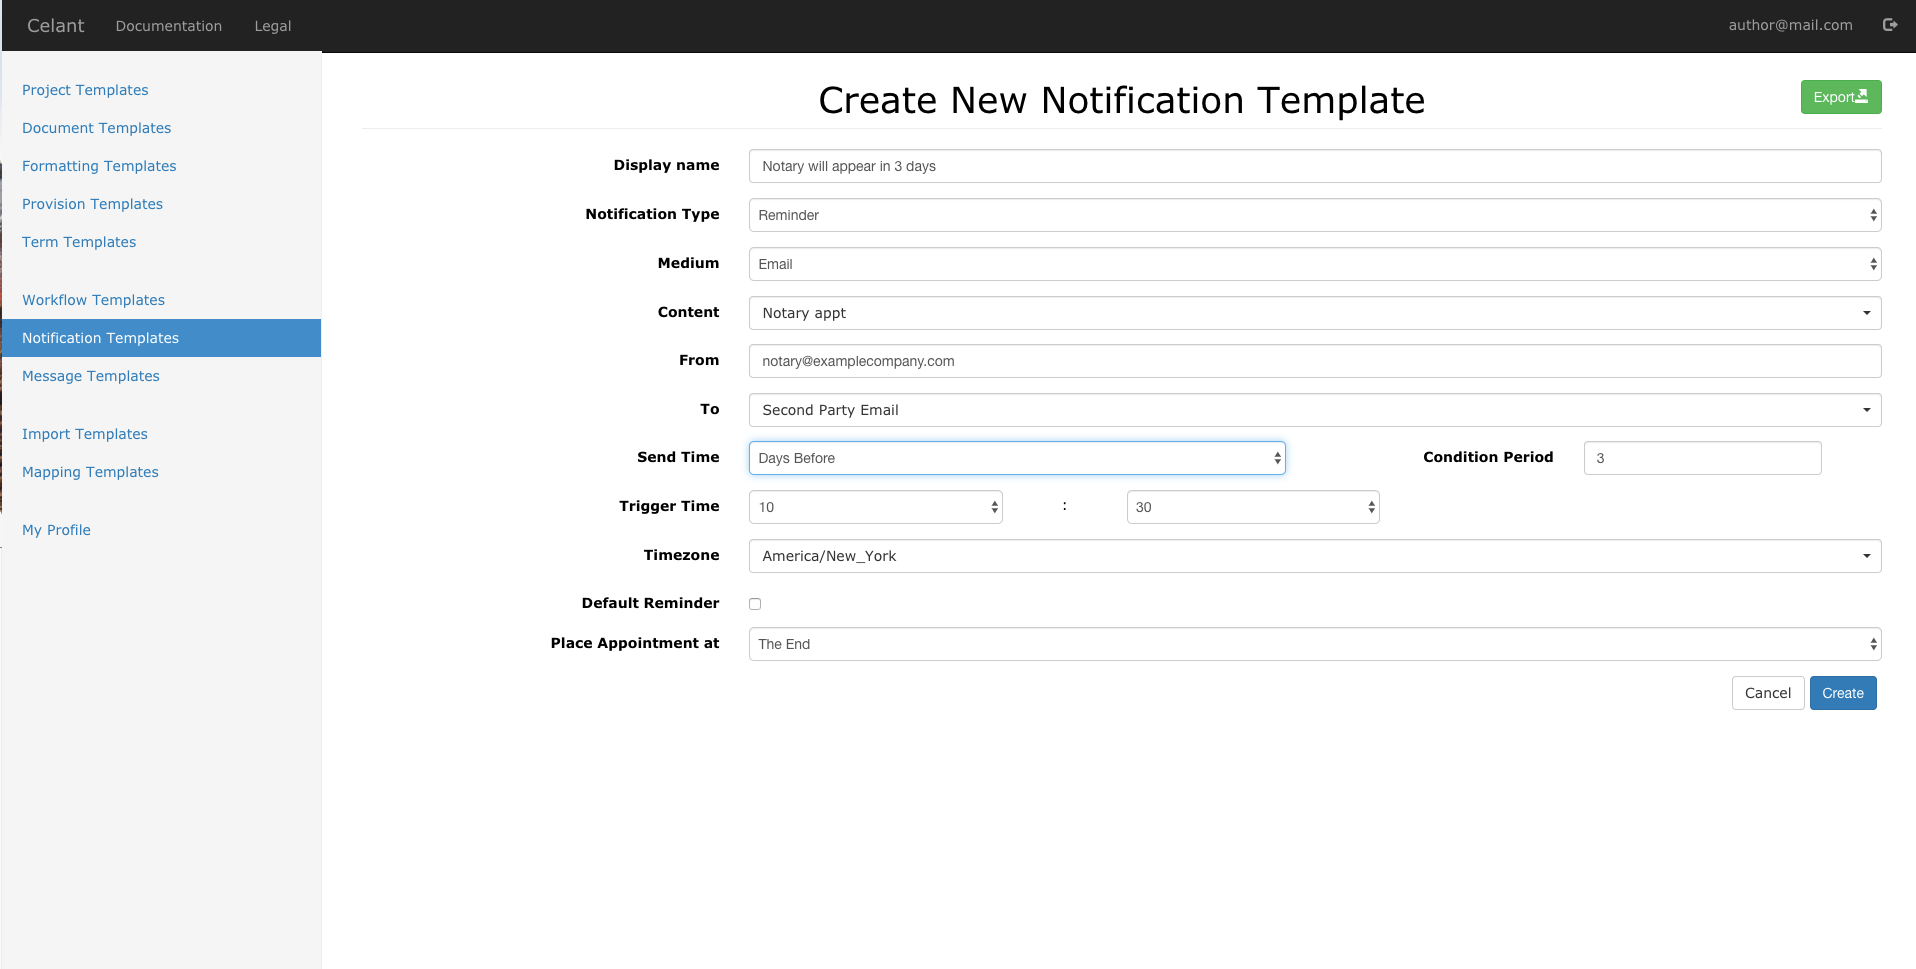Expand the Content dropdown
This screenshot has height=969, width=1916.
pos(1314,313)
